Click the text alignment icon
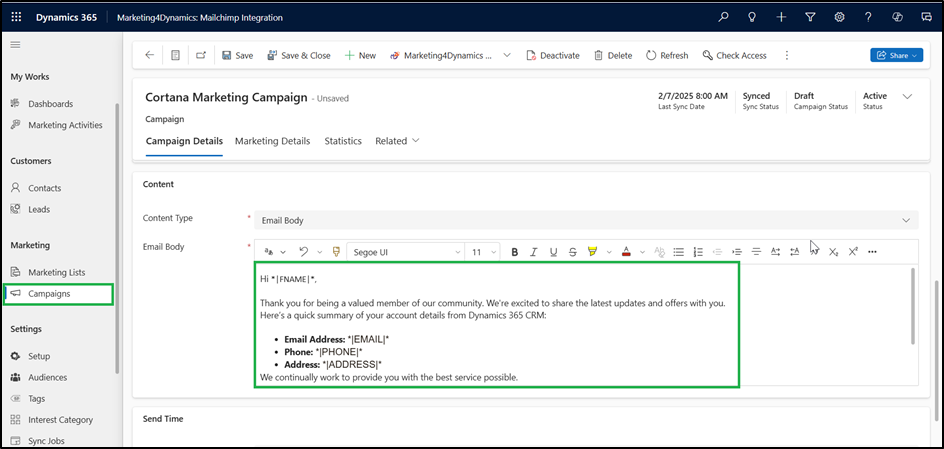The height and width of the screenshot is (449, 944). pyautogui.click(x=756, y=252)
